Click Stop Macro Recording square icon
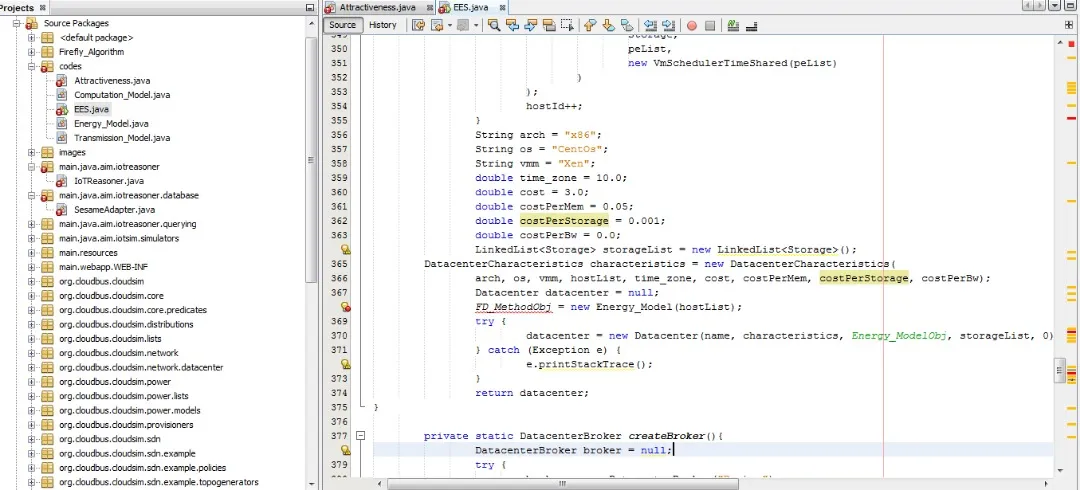1080x490 pixels. (x=710, y=25)
